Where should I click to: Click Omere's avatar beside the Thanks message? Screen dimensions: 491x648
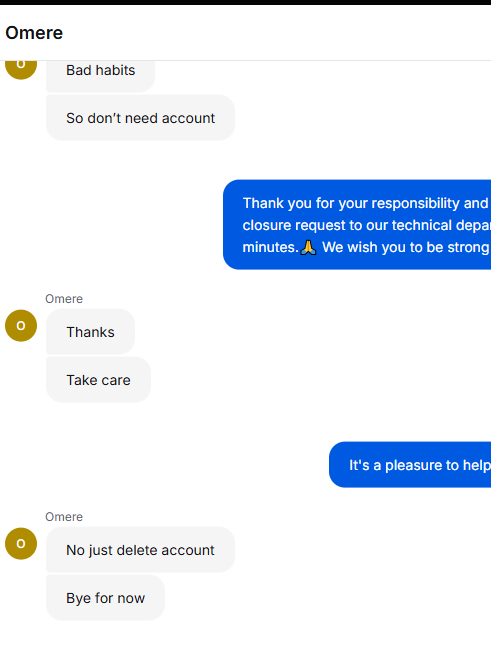21,326
